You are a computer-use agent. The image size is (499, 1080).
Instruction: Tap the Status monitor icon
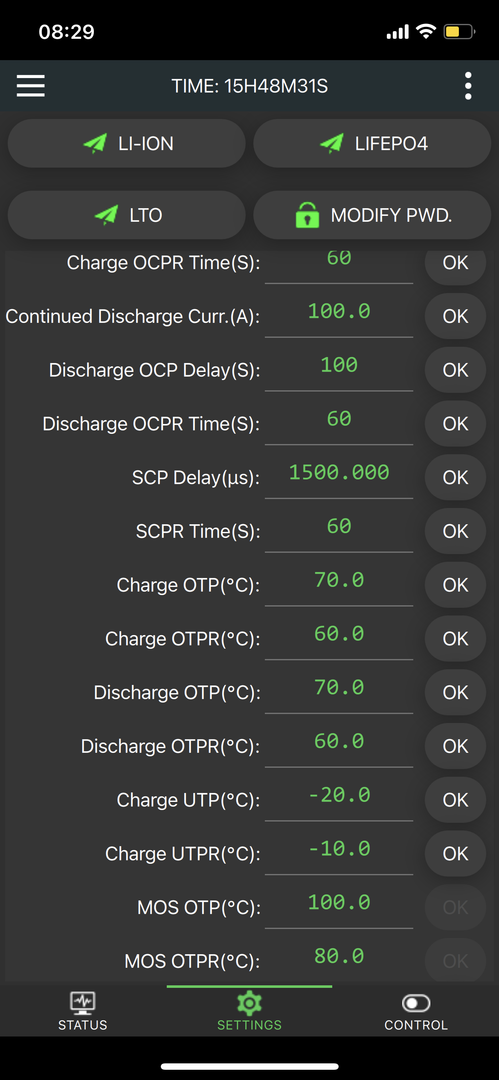pyautogui.click(x=83, y=1002)
